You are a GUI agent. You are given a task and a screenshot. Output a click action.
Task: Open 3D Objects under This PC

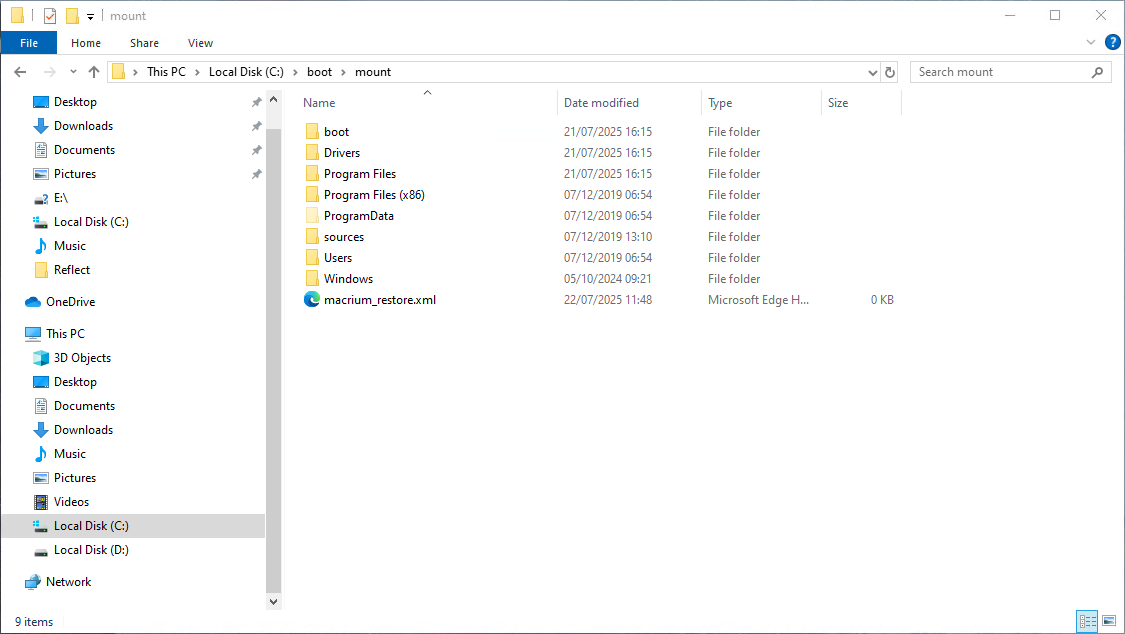[82, 358]
